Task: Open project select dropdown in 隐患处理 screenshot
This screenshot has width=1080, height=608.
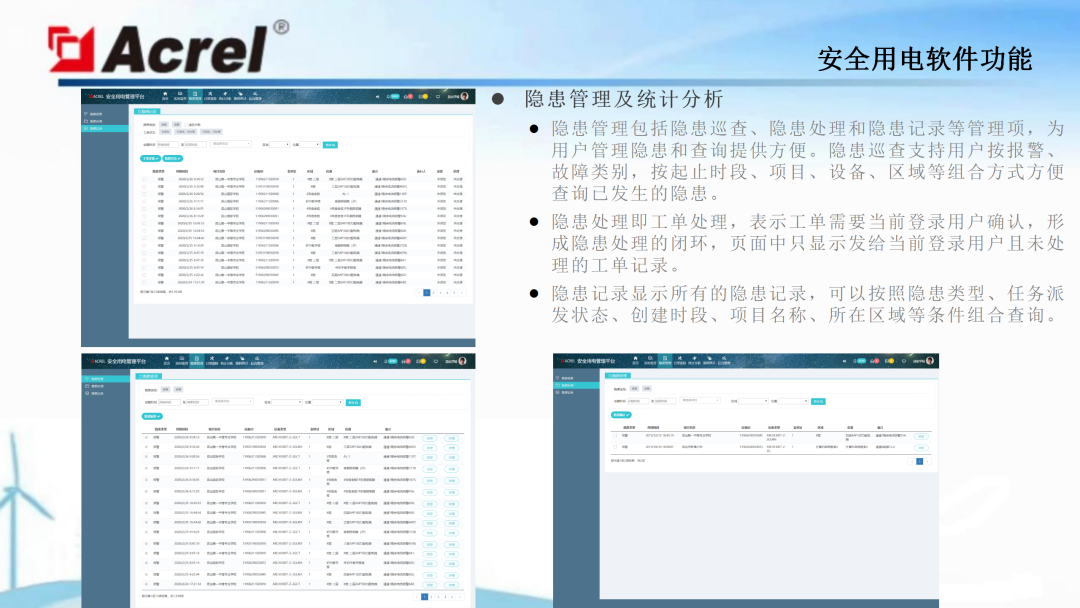Action: pyautogui.click(x=700, y=400)
